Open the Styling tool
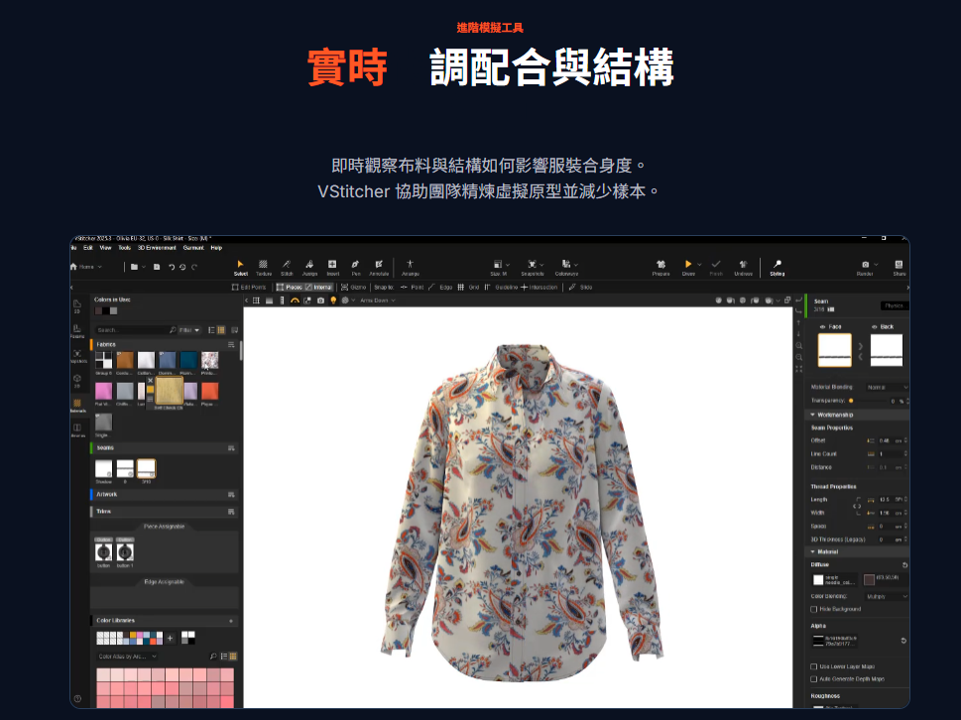Viewport: 961px width, 720px height. 777,267
